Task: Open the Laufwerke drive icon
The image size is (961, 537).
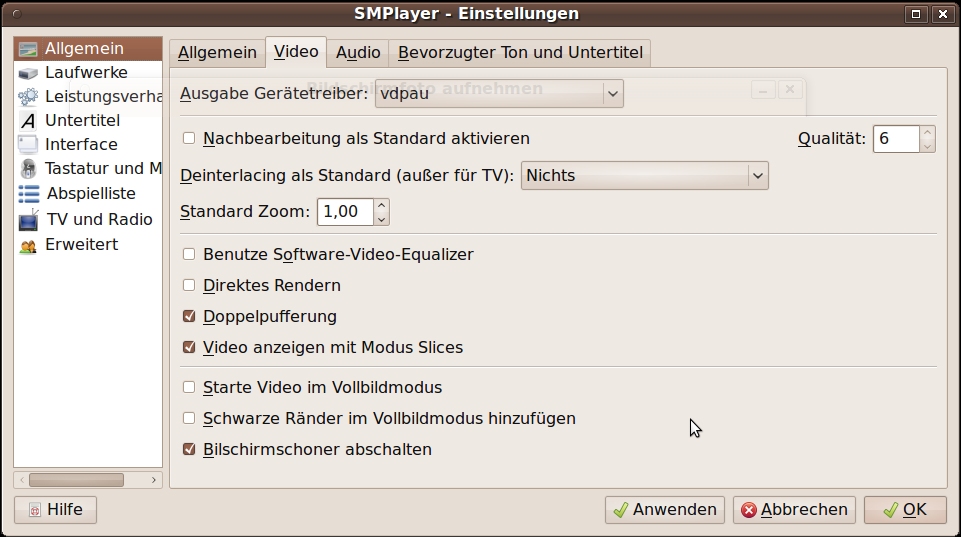Action: pos(28,73)
